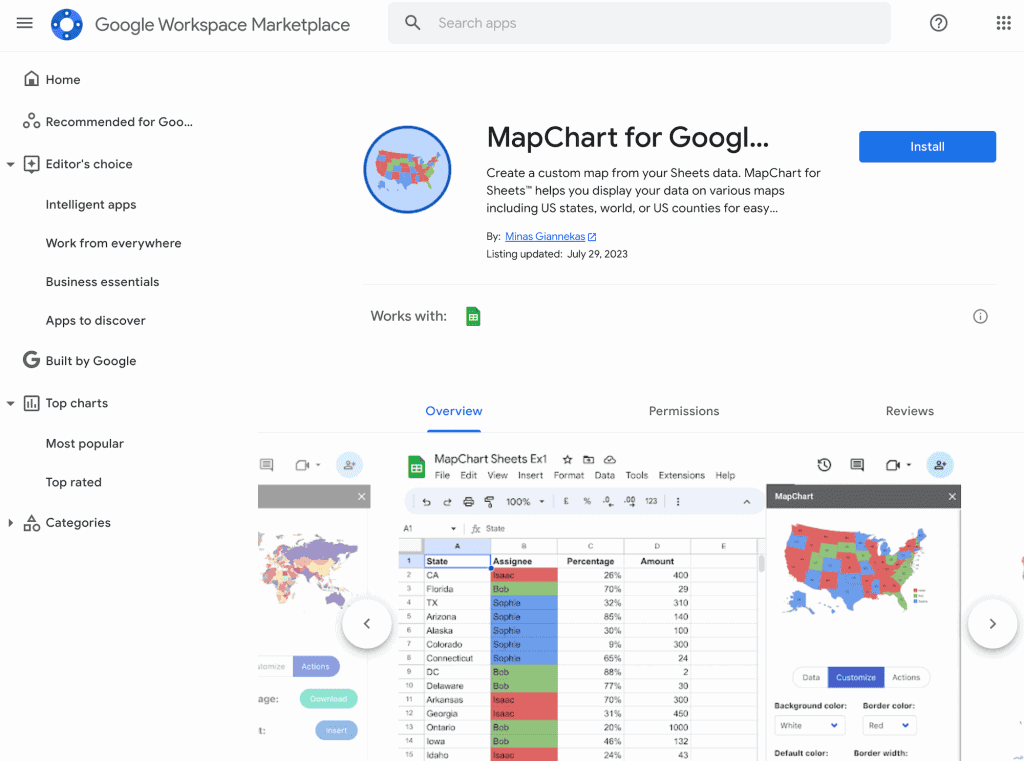
Task: Collapse the Top charts section
Action: 10,404
